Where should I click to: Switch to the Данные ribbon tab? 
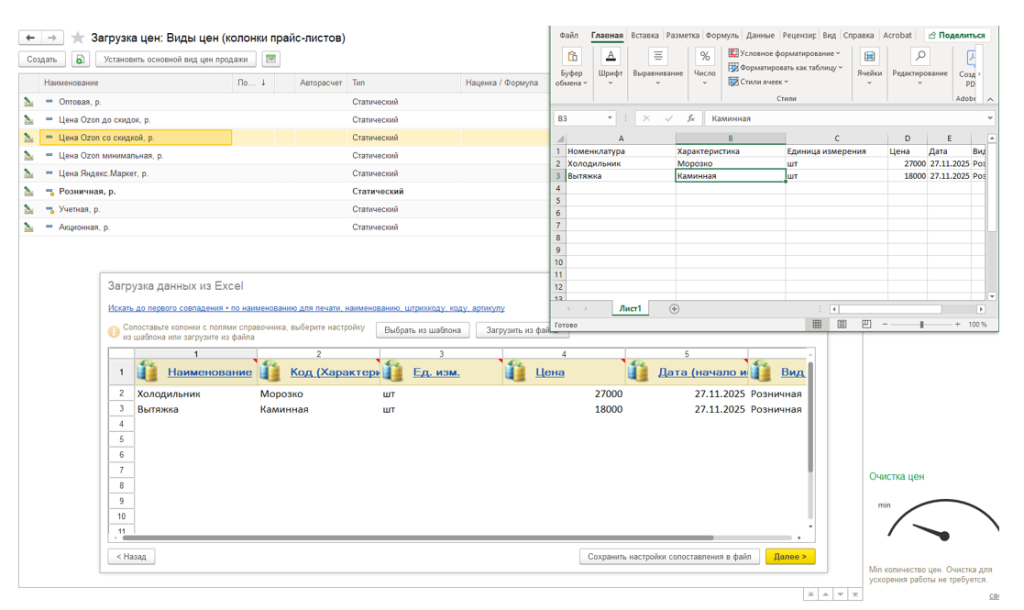[760, 35]
